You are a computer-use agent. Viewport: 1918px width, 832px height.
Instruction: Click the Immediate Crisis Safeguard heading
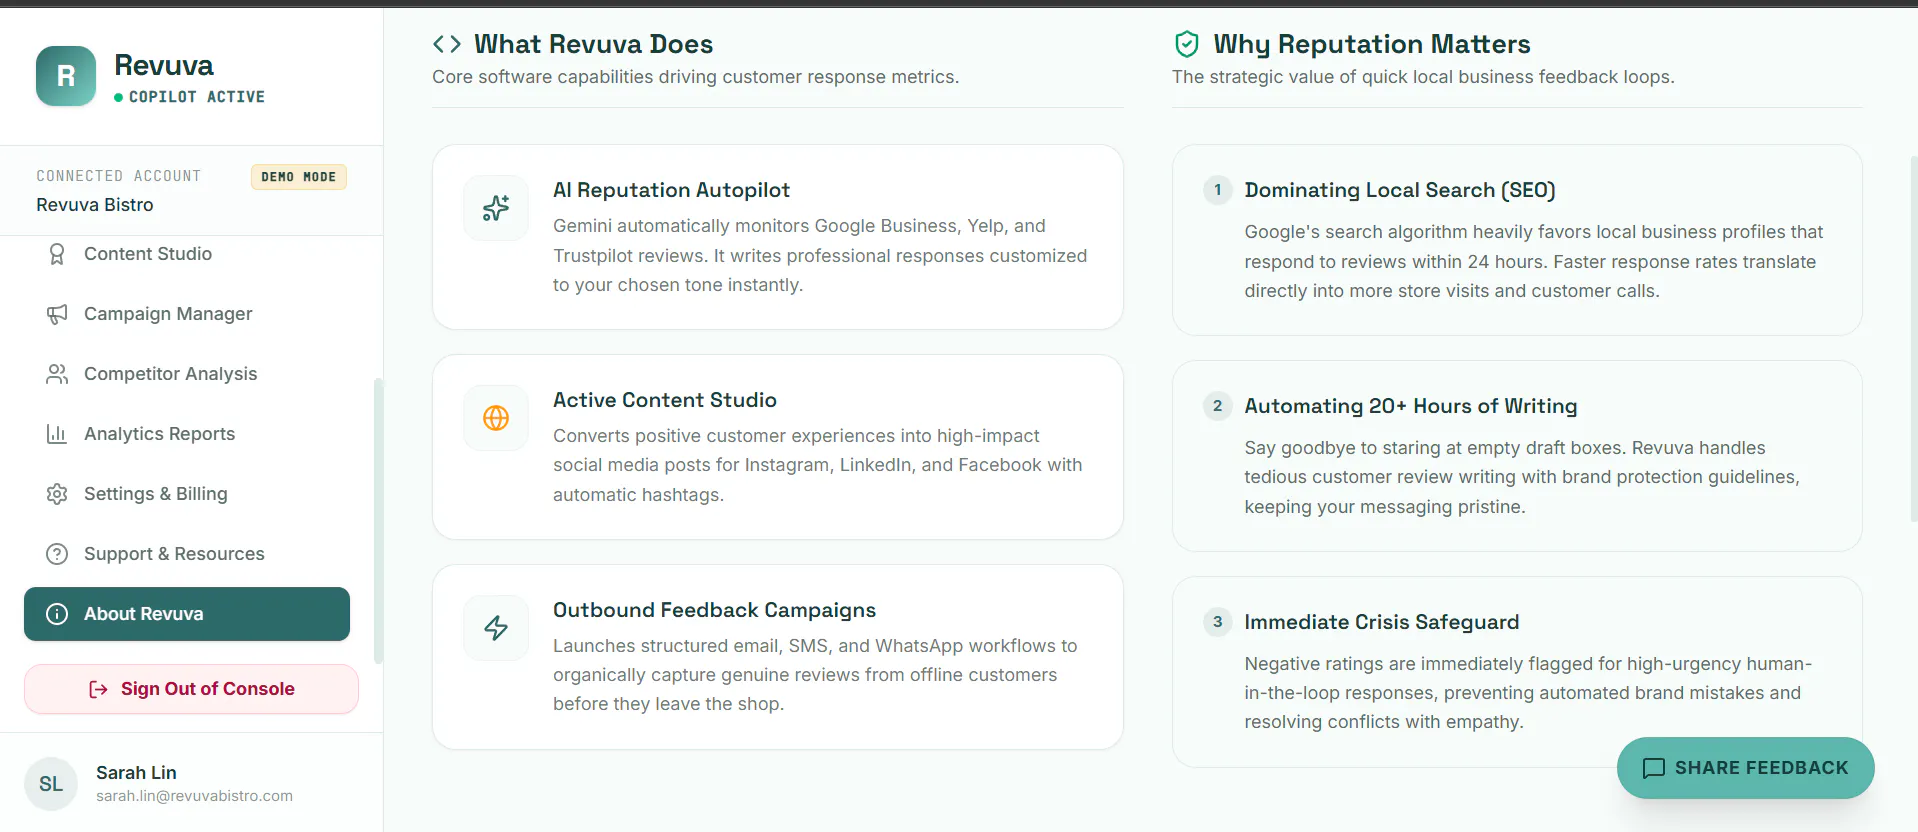(x=1382, y=622)
